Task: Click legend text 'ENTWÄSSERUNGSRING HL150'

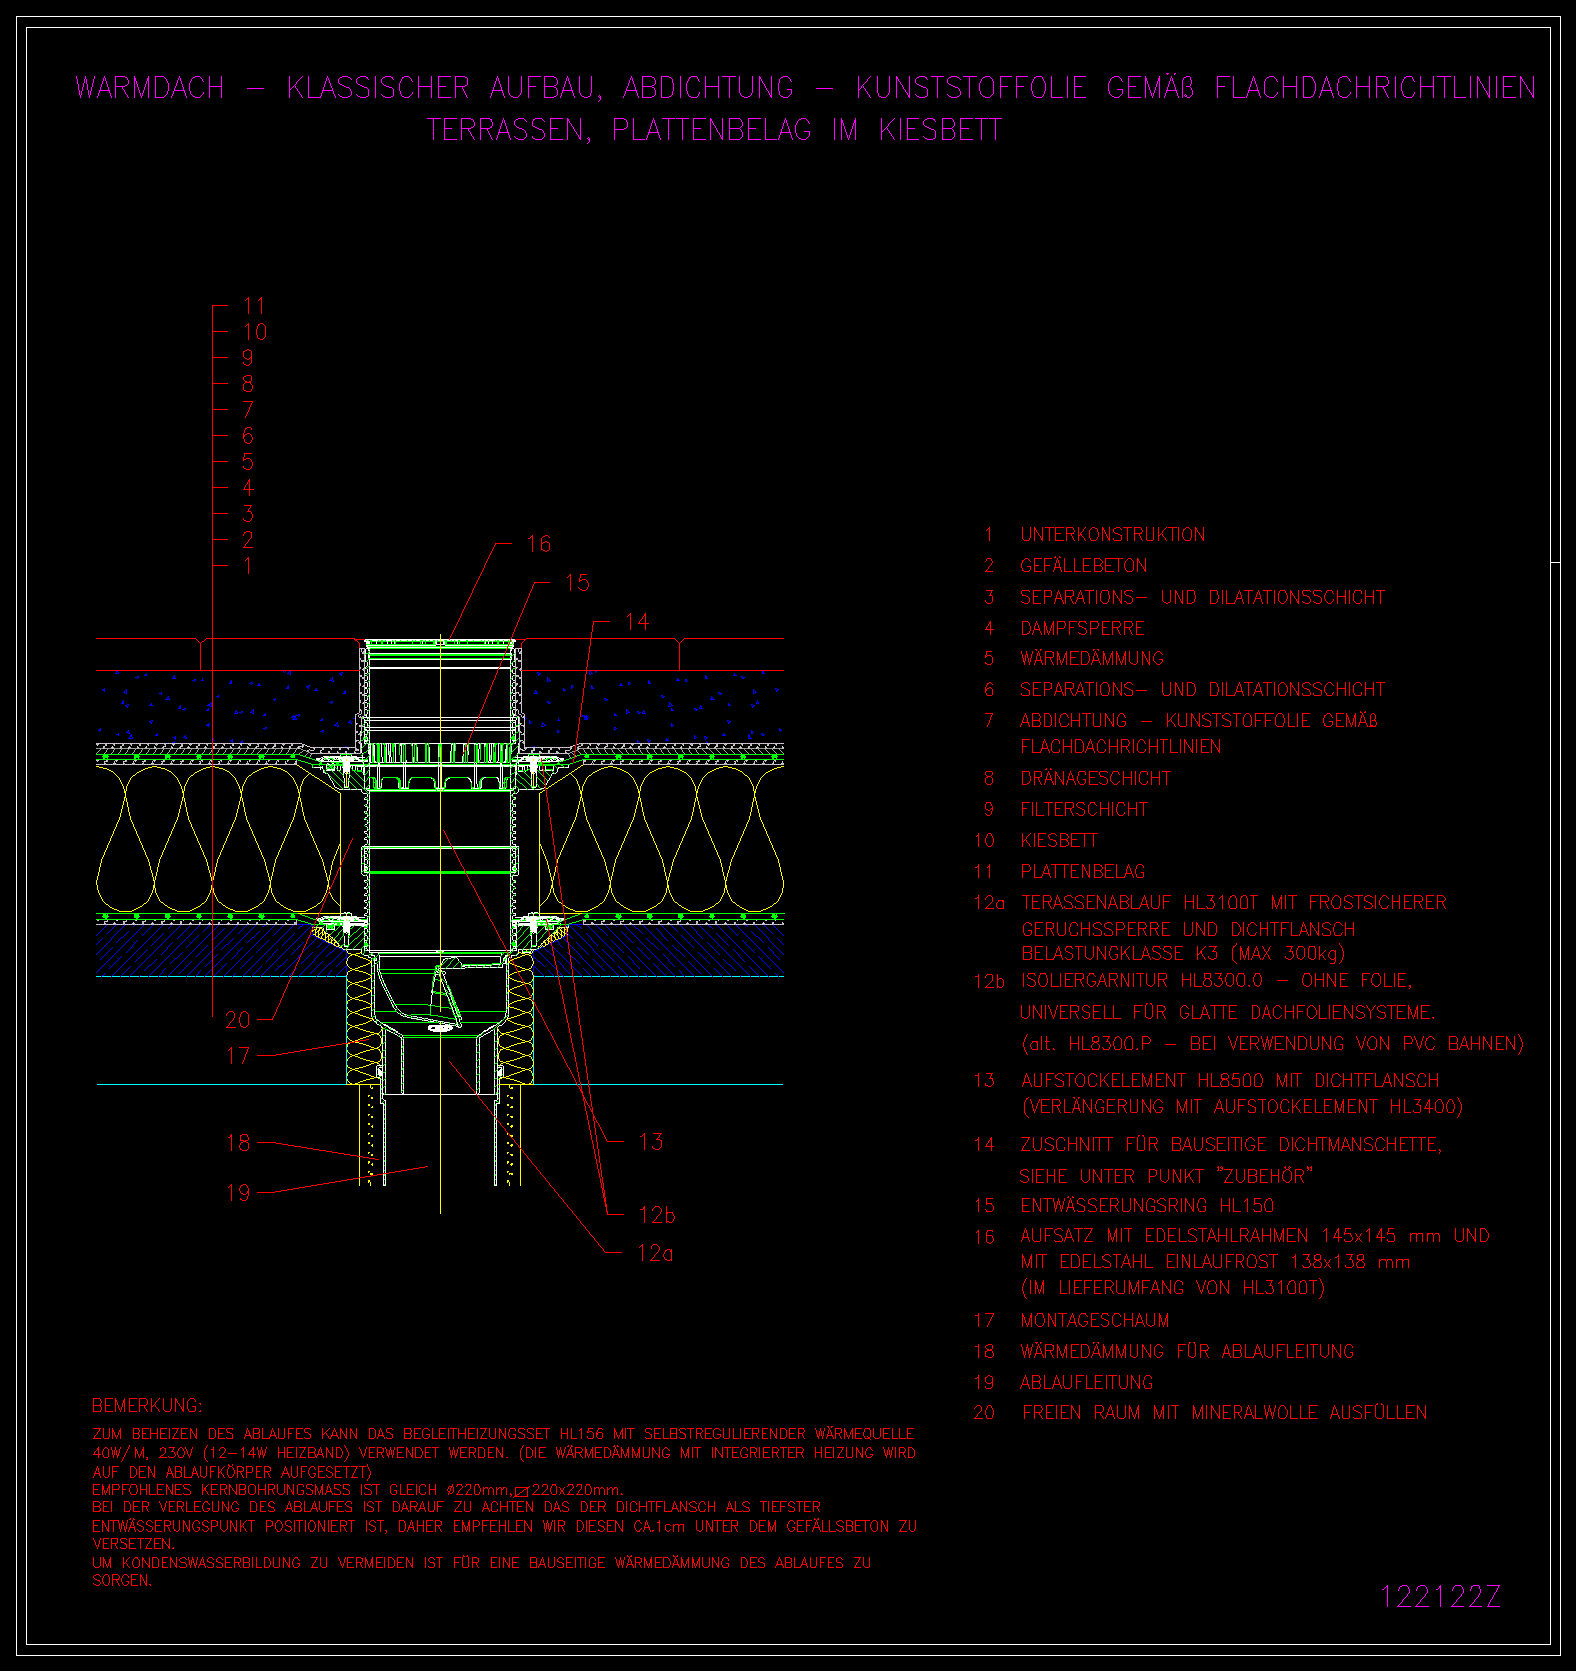Action: tap(1147, 1206)
